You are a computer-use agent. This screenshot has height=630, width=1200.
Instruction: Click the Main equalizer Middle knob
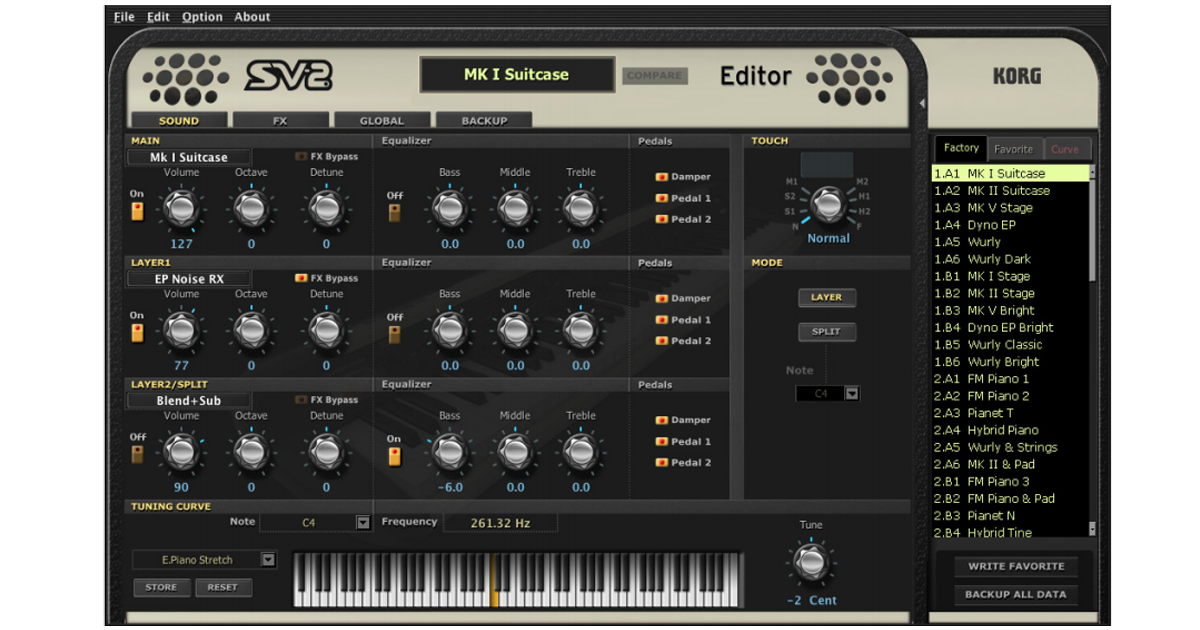515,208
